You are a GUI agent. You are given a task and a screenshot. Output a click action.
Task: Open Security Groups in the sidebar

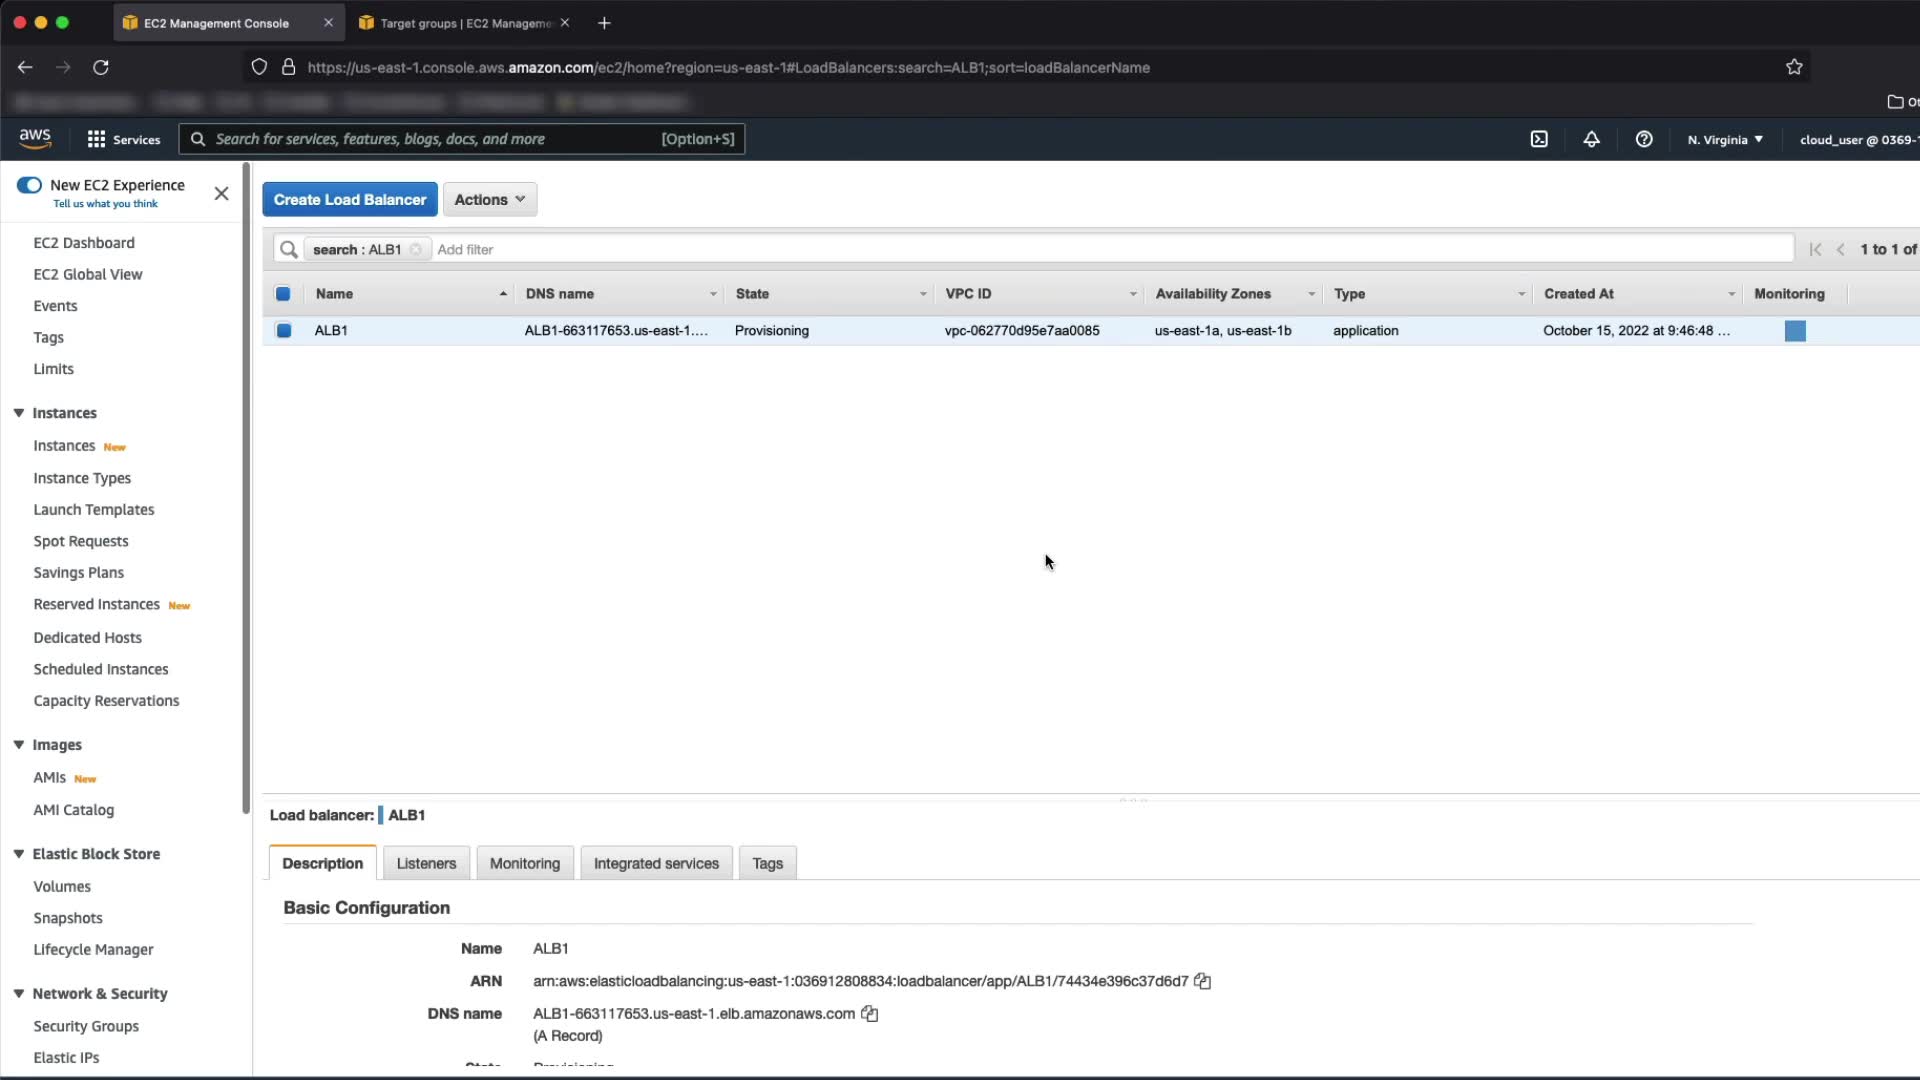point(86,1026)
